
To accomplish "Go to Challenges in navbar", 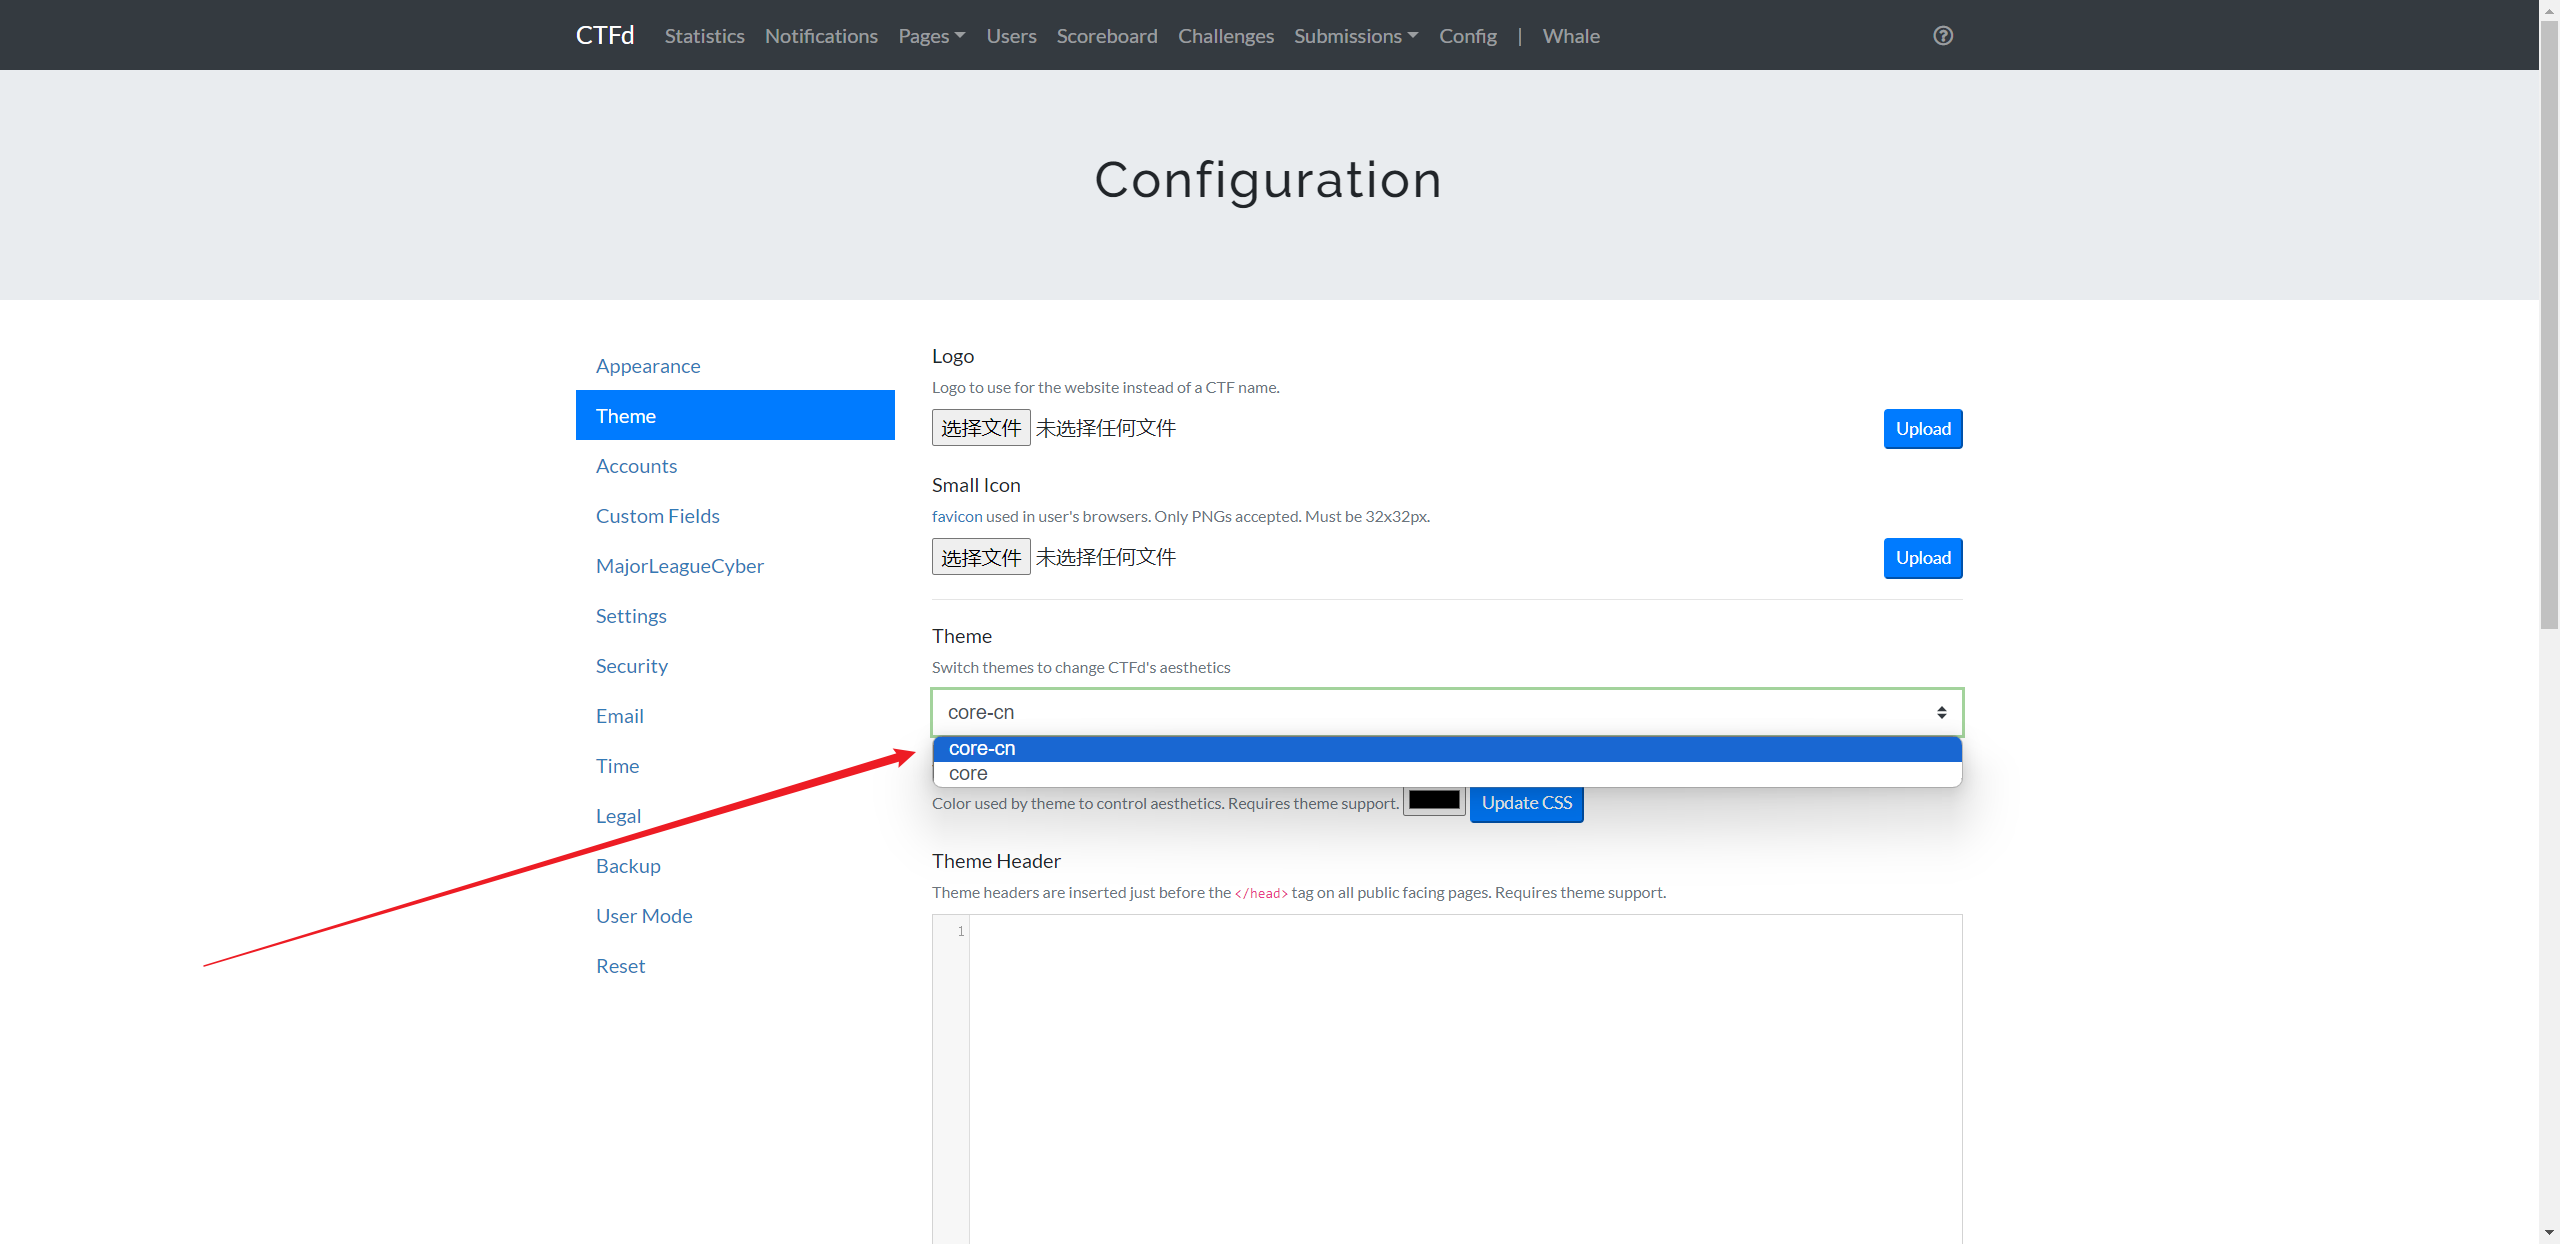I will [1226, 36].
